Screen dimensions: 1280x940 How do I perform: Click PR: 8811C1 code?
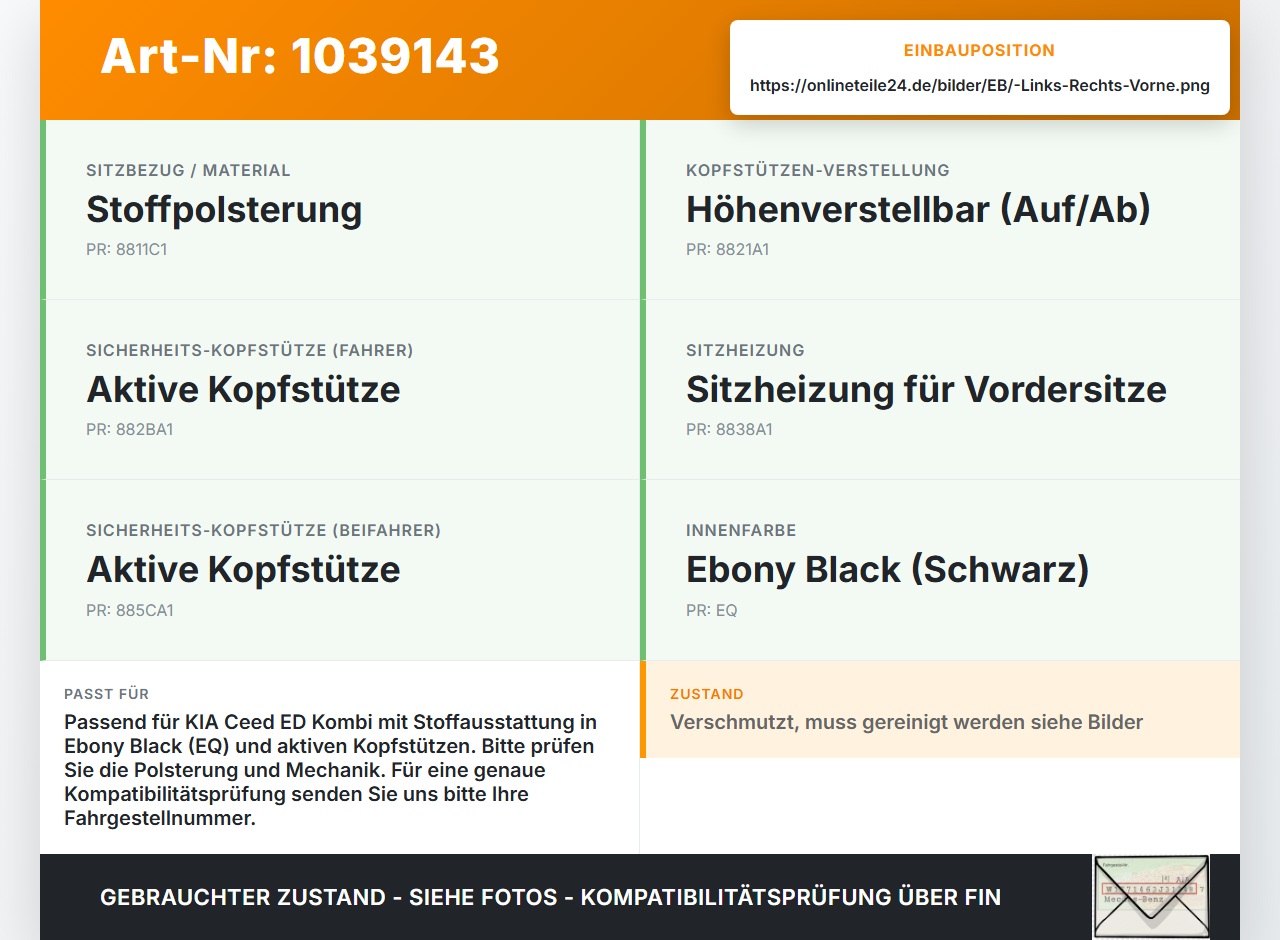[x=127, y=249]
